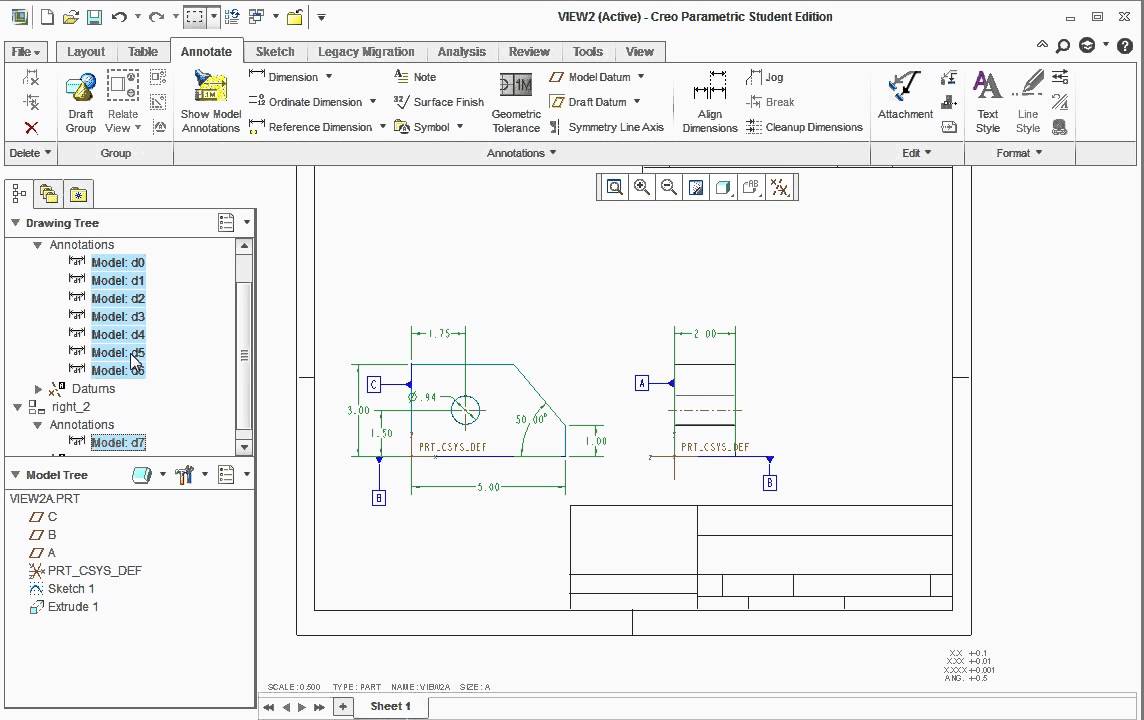
Task: Open the Draft Datum dropdown arrow
Action: click(636, 101)
